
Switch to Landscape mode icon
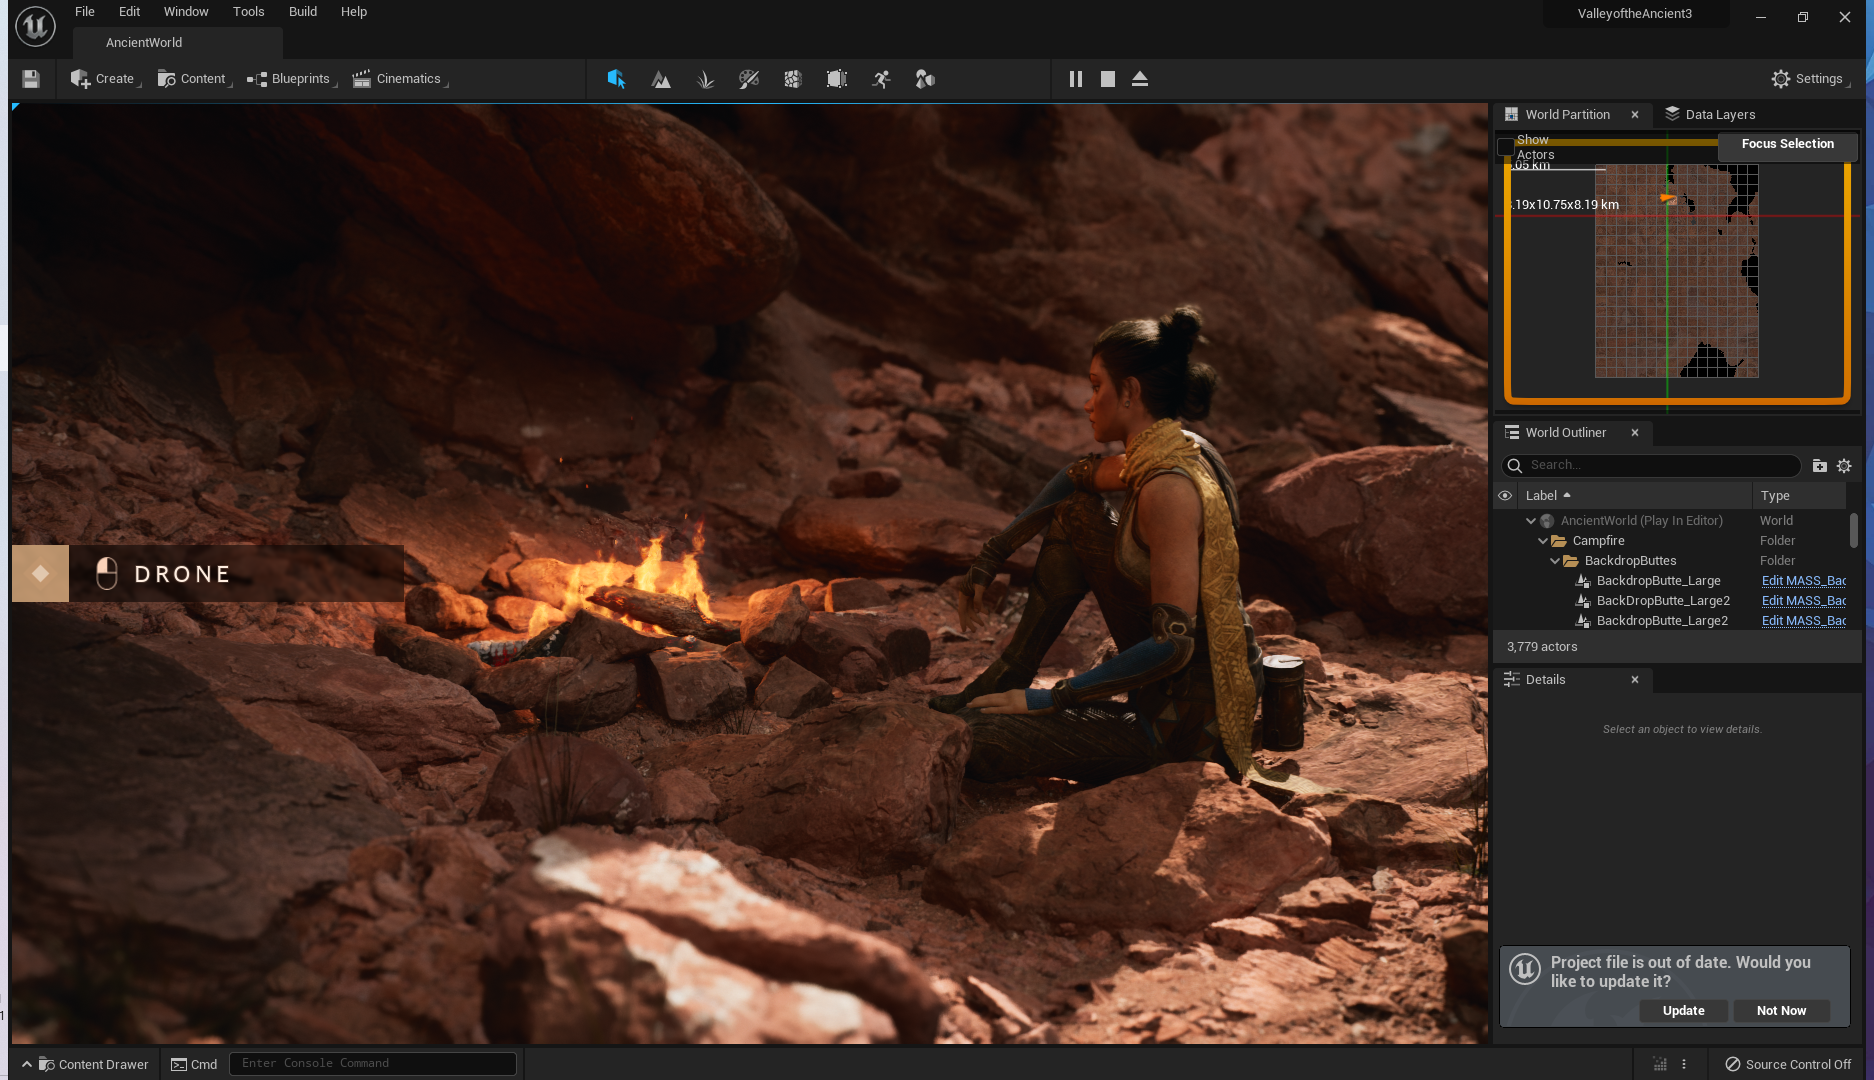tap(661, 79)
